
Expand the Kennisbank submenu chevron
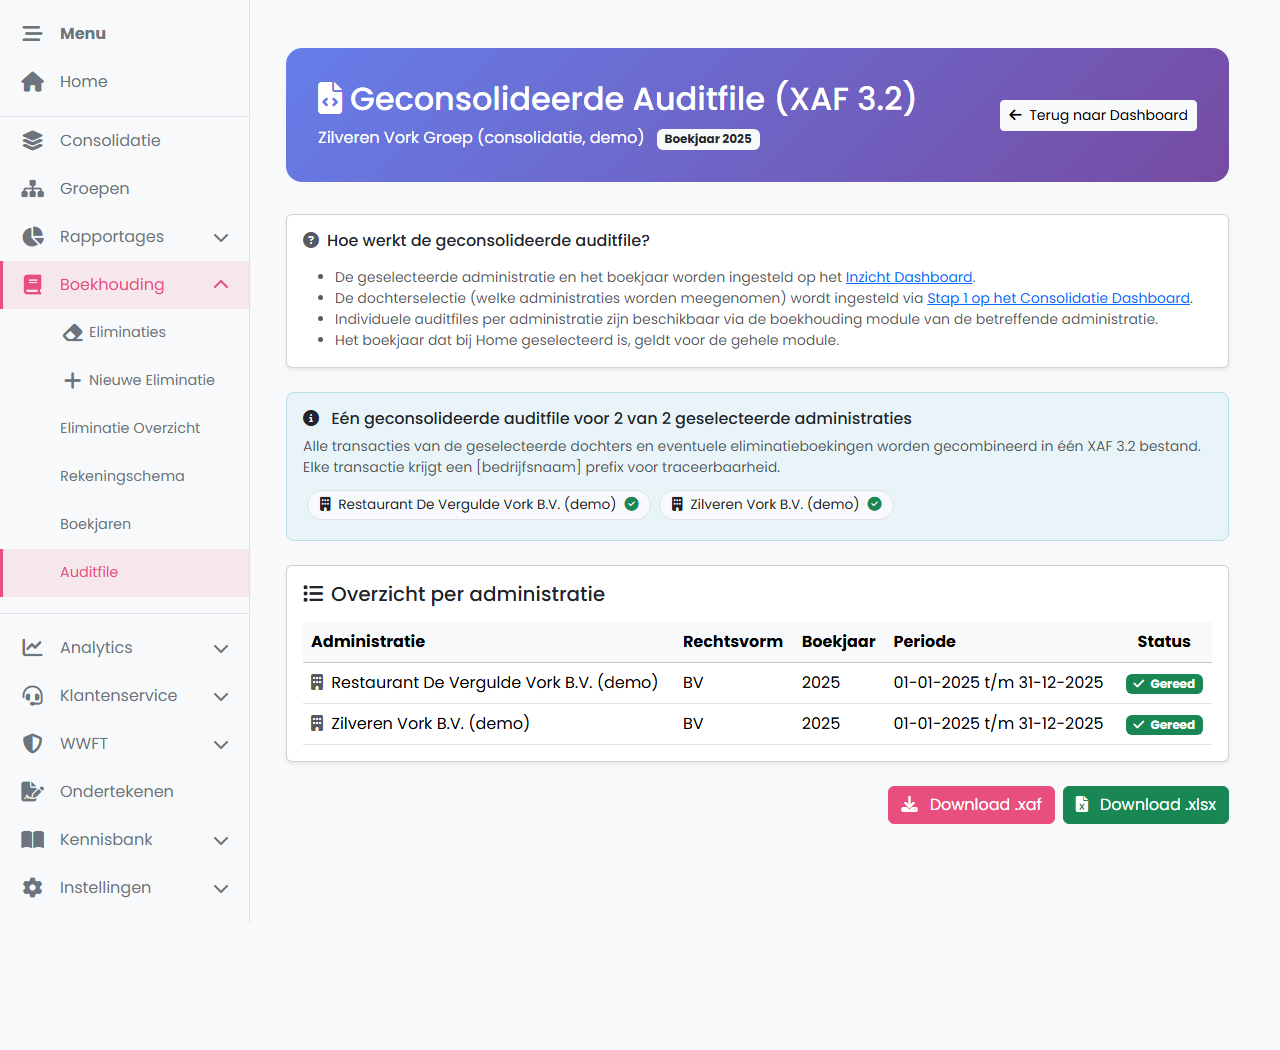pyautogui.click(x=221, y=840)
